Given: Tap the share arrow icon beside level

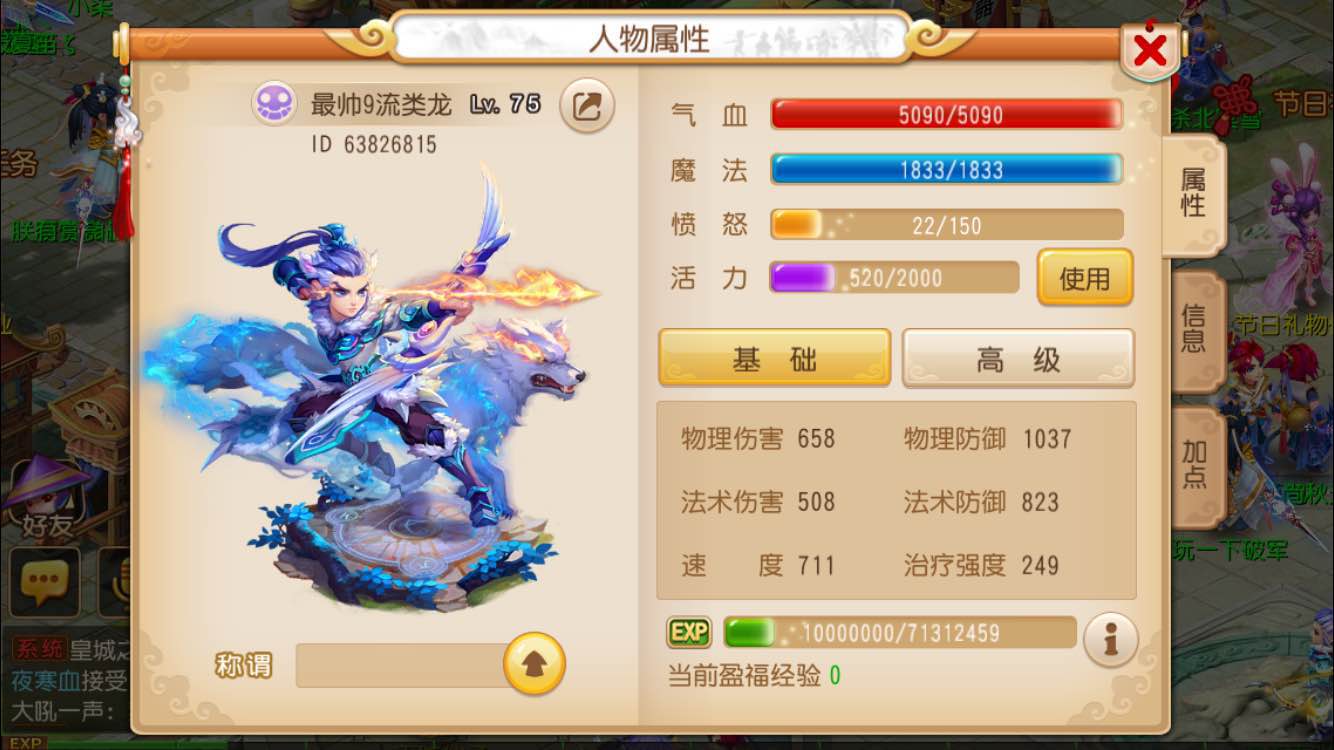Looking at the screenshot, I should [587, 106].
